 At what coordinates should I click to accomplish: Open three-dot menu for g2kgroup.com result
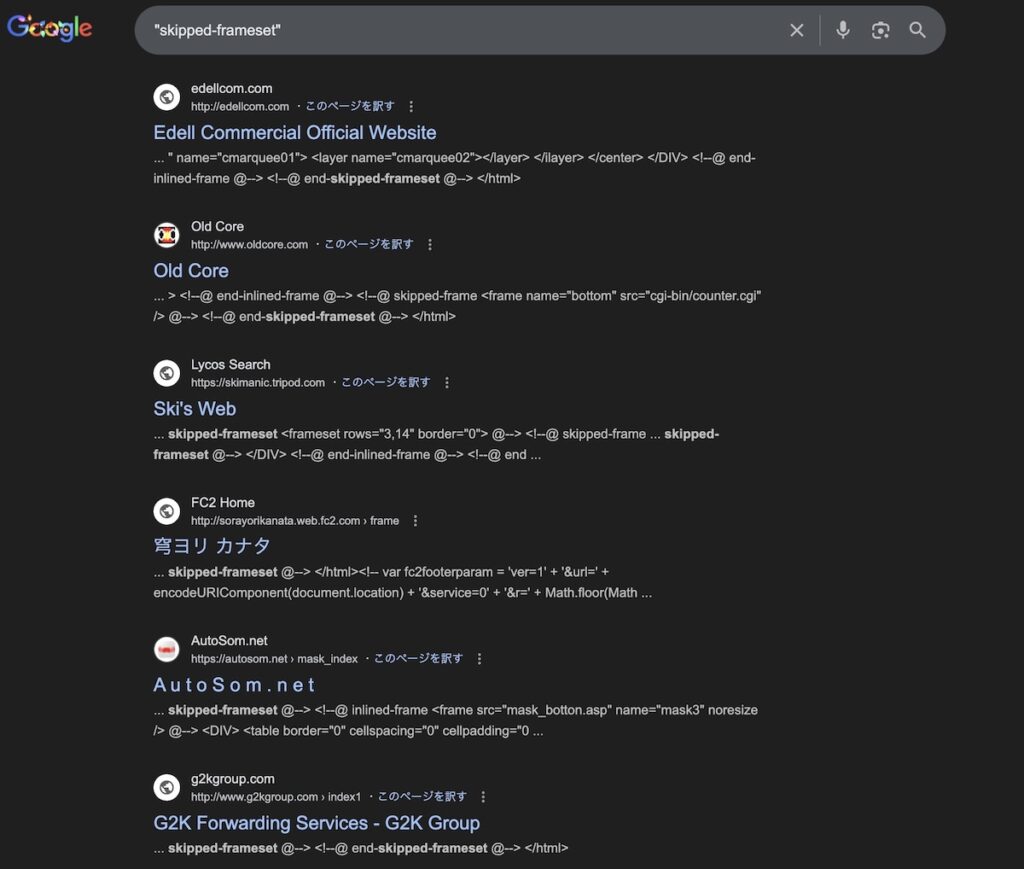tap(483, 796)
